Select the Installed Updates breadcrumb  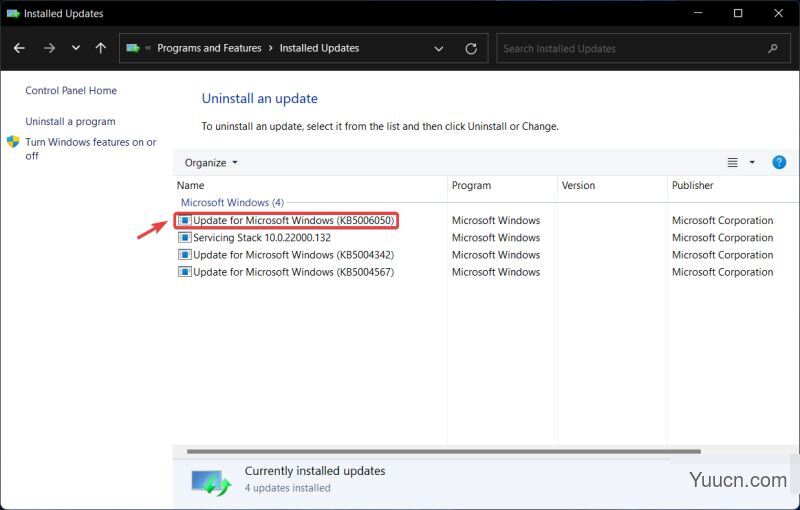pyautogui.click(x=319, y=48)
